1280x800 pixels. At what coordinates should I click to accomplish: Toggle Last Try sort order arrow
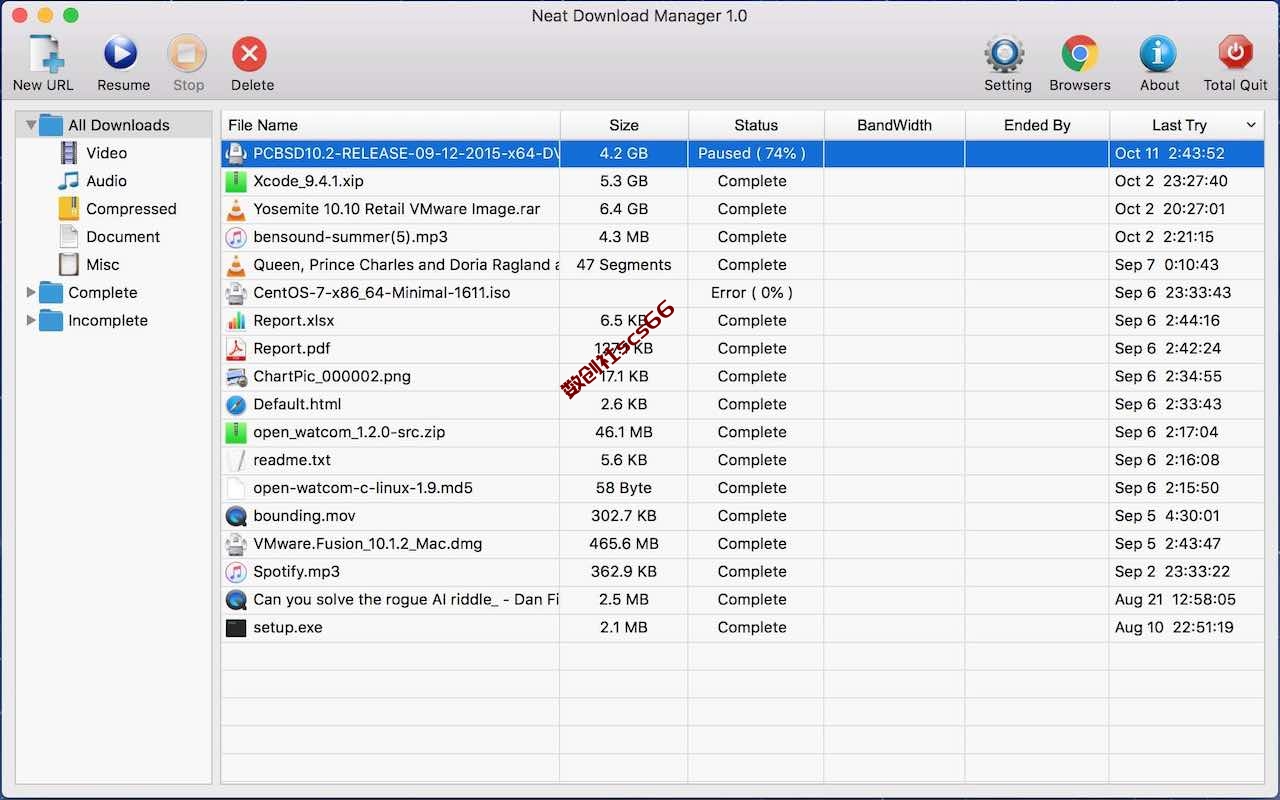[x=1251, y=125]
